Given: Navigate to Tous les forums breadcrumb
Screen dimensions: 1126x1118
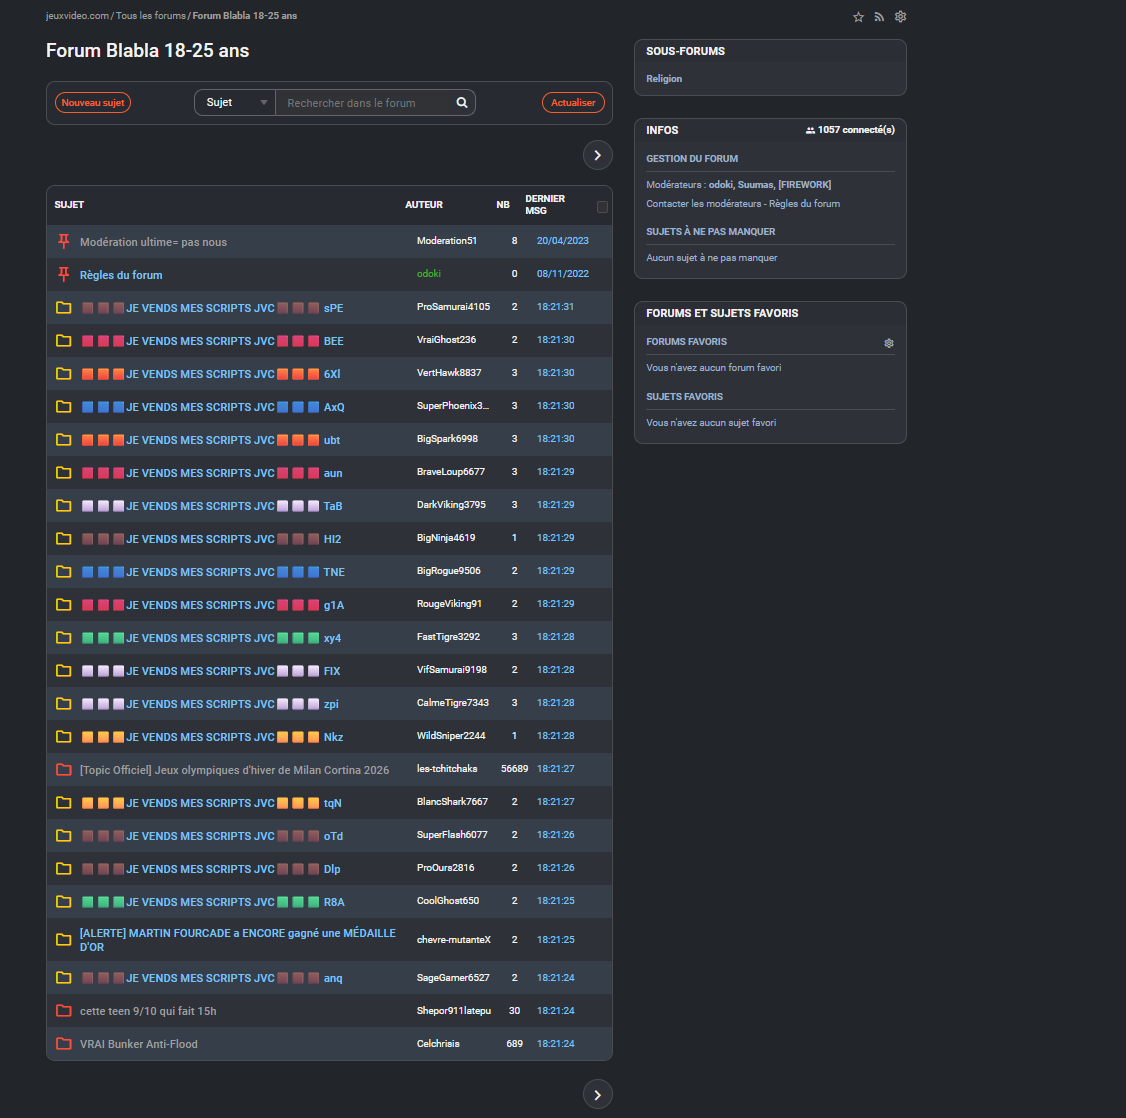Looking at the screenshot, I should click(x=150, y=16).
